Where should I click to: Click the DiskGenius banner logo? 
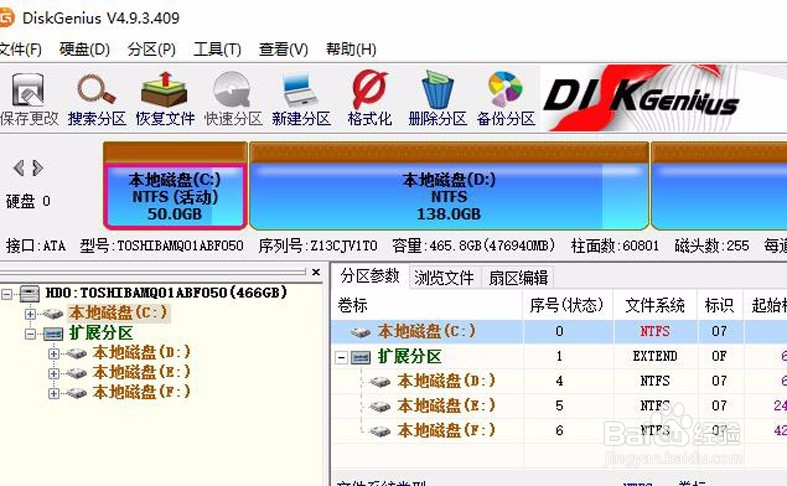pyautogui.click(x=640, y=98)
